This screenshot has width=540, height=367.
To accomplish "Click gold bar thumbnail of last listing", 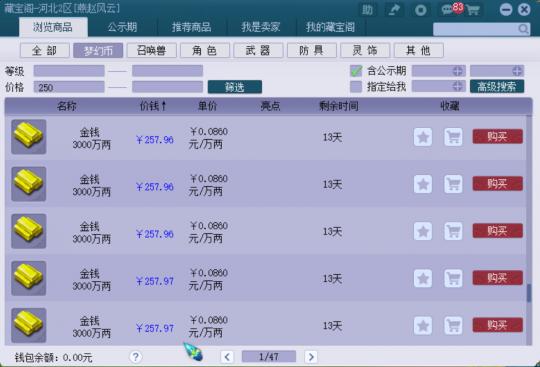I will point(29,325).
